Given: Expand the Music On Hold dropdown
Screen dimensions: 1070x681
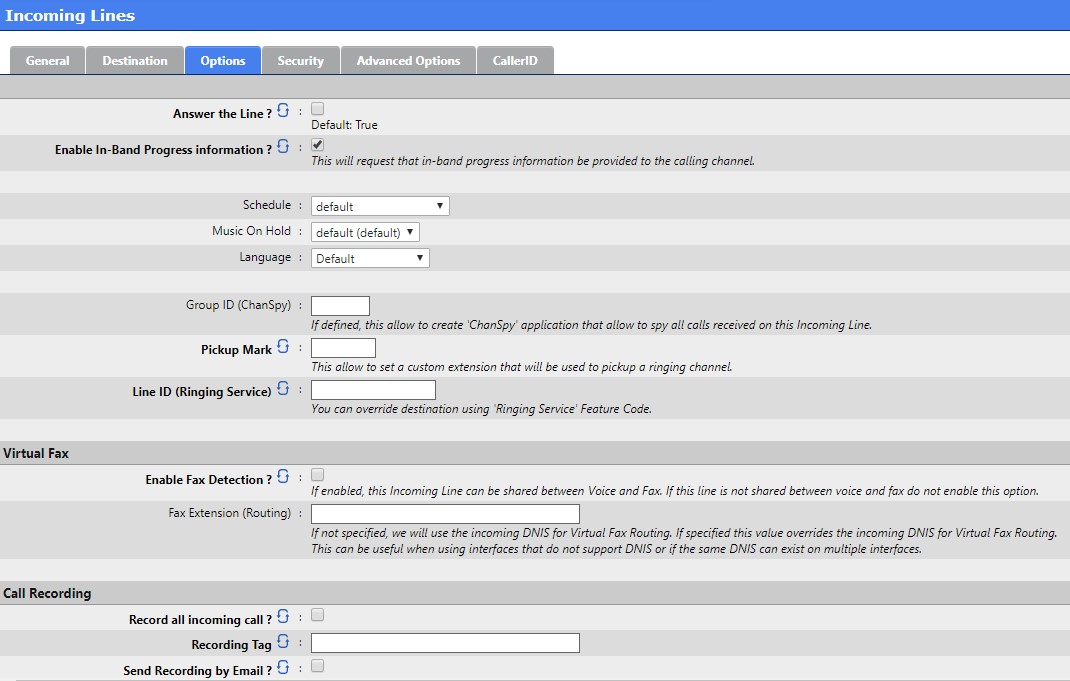Looking at the screenshot, I should pos(365,232).
